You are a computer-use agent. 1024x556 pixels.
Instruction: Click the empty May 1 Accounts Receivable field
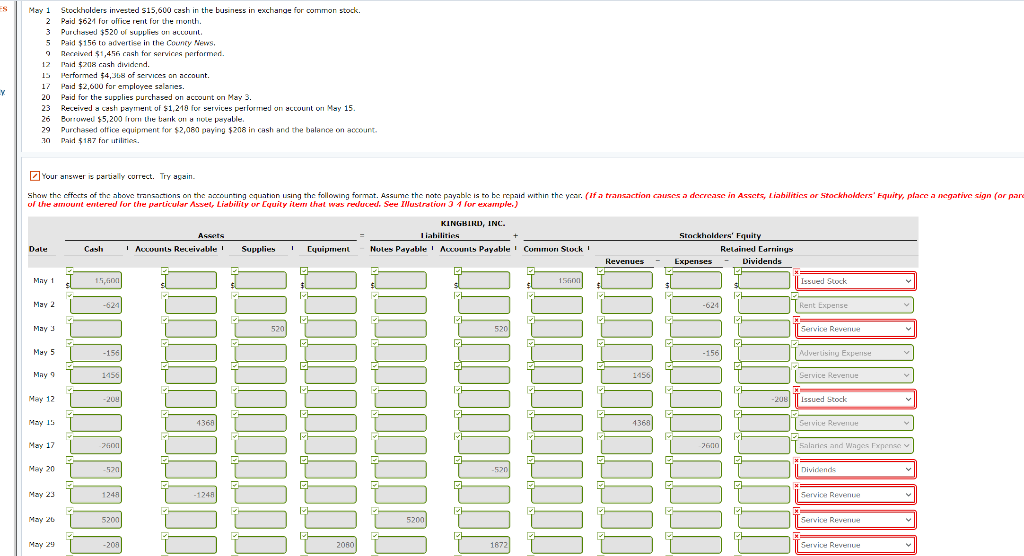(x=191, y=281)
